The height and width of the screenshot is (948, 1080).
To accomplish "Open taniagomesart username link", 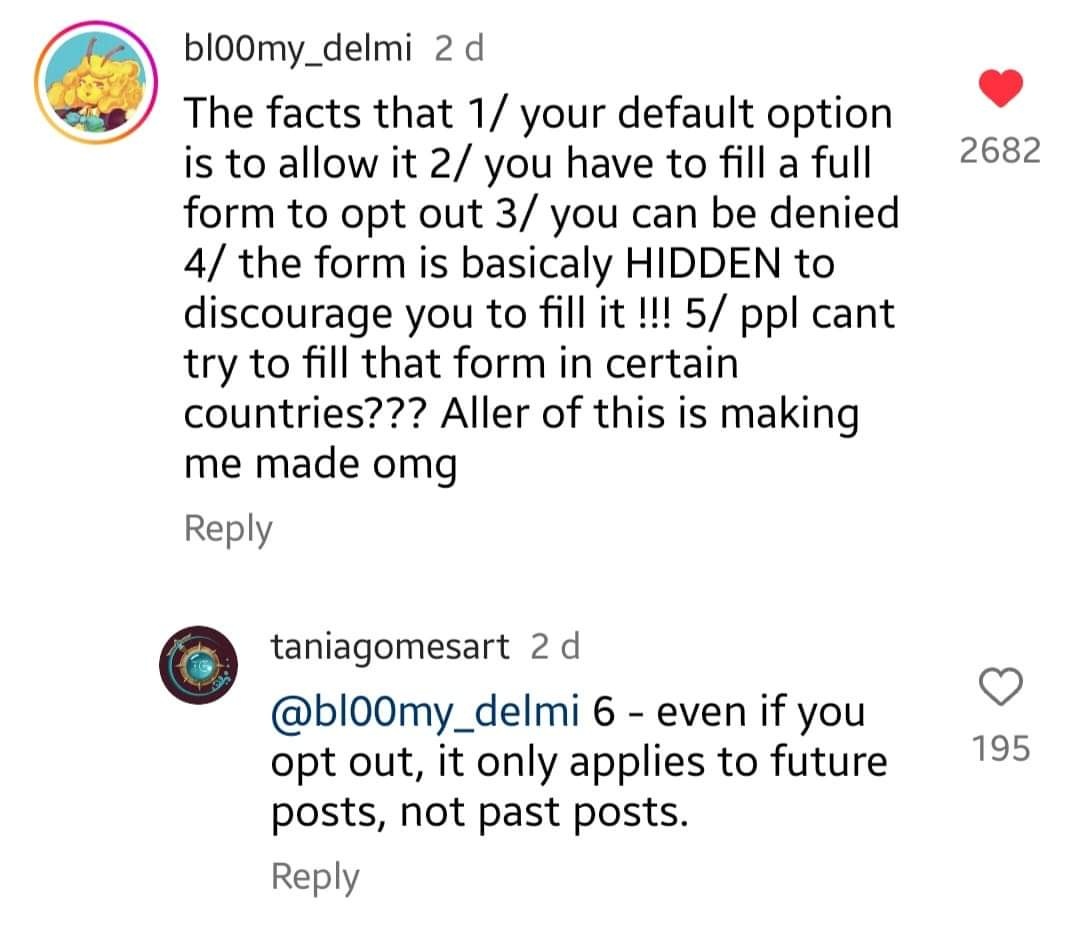I will click(x=390, y=647).
